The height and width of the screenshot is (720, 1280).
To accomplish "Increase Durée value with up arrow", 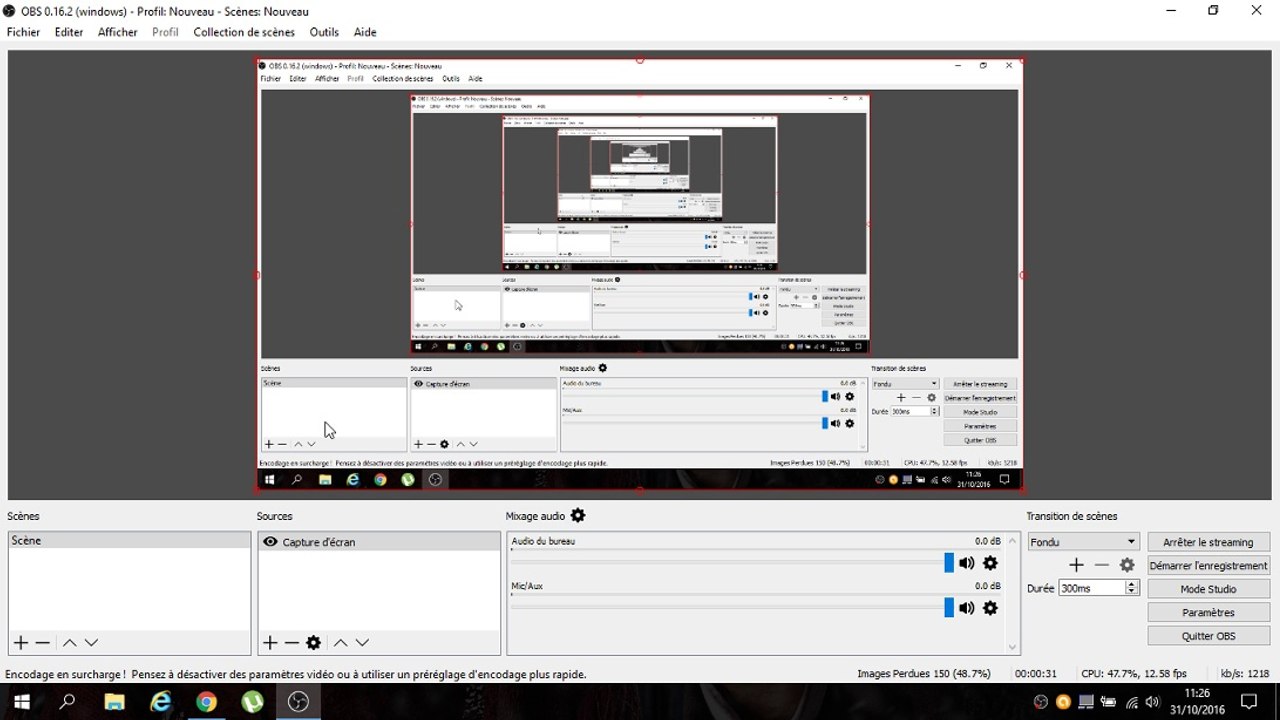I will [x=1132, y=585].
